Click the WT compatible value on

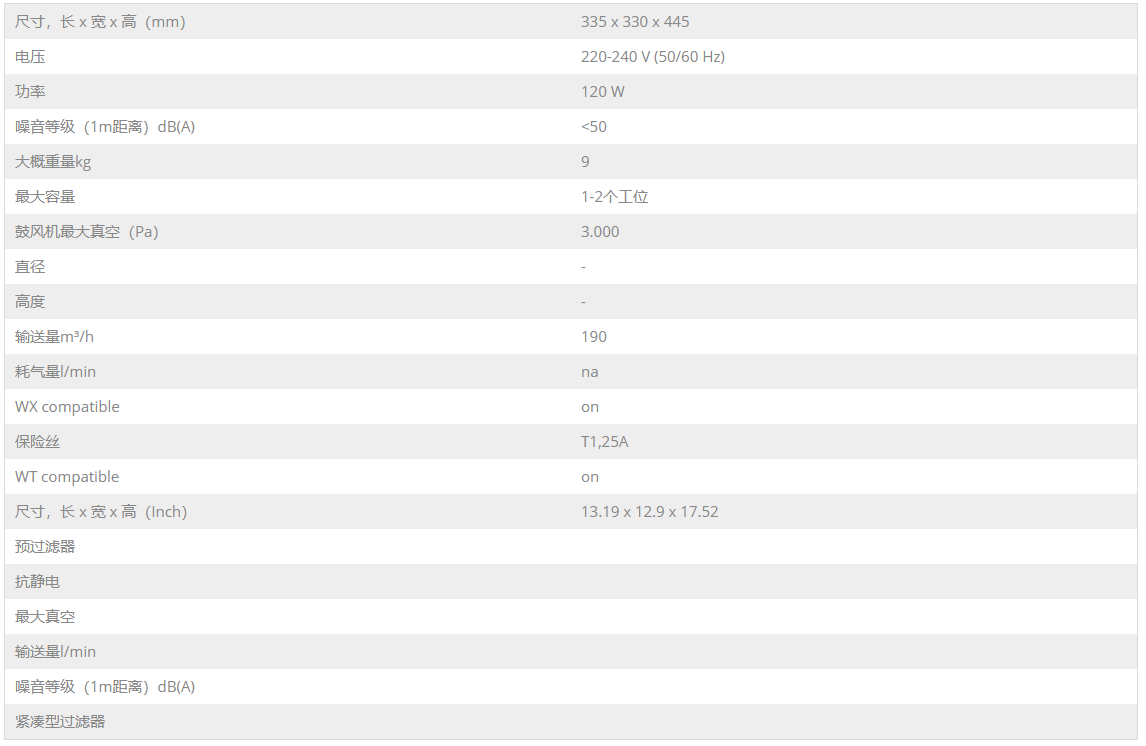589,477
